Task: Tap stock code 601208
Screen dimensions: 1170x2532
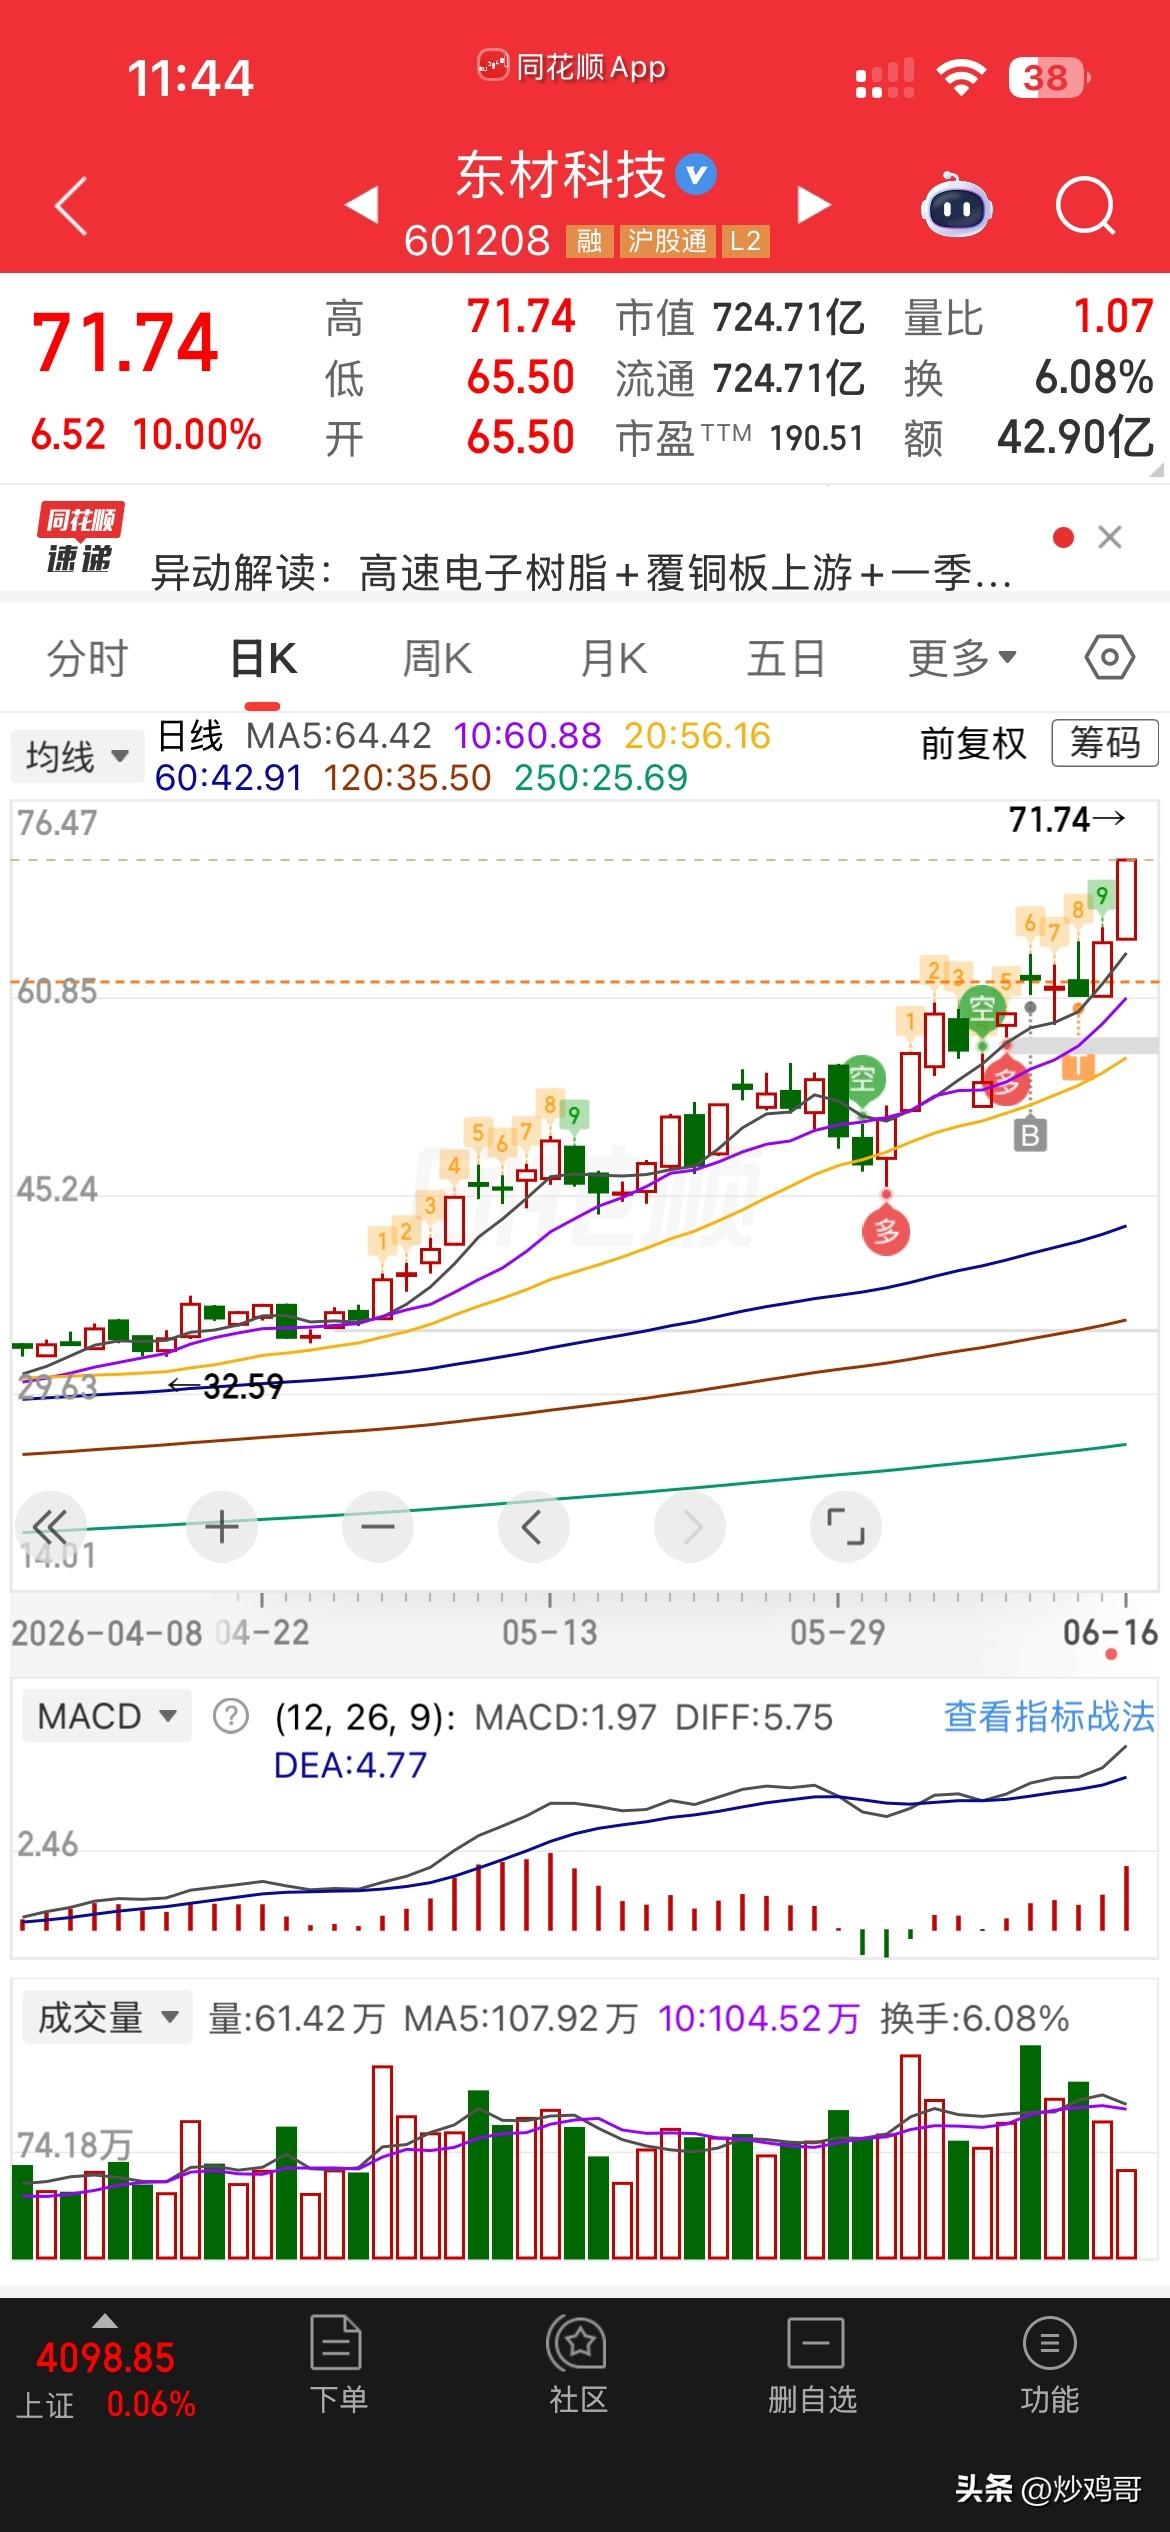Action: 477,241
